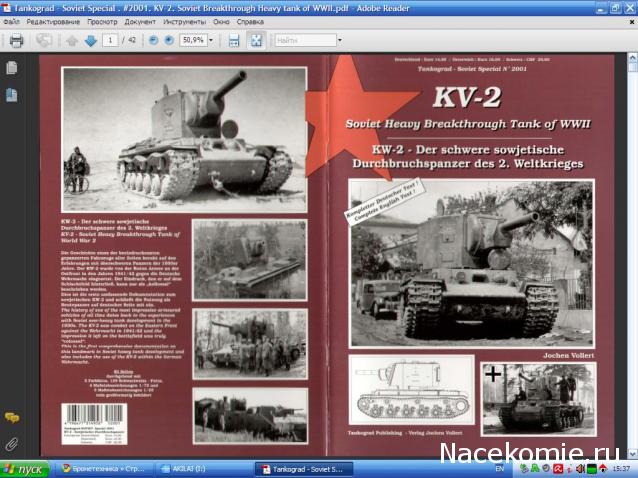The width and height of the screenshot is (638, 478).
Task: Open the Attachments paperclip panel
Action: click(11, 444)
